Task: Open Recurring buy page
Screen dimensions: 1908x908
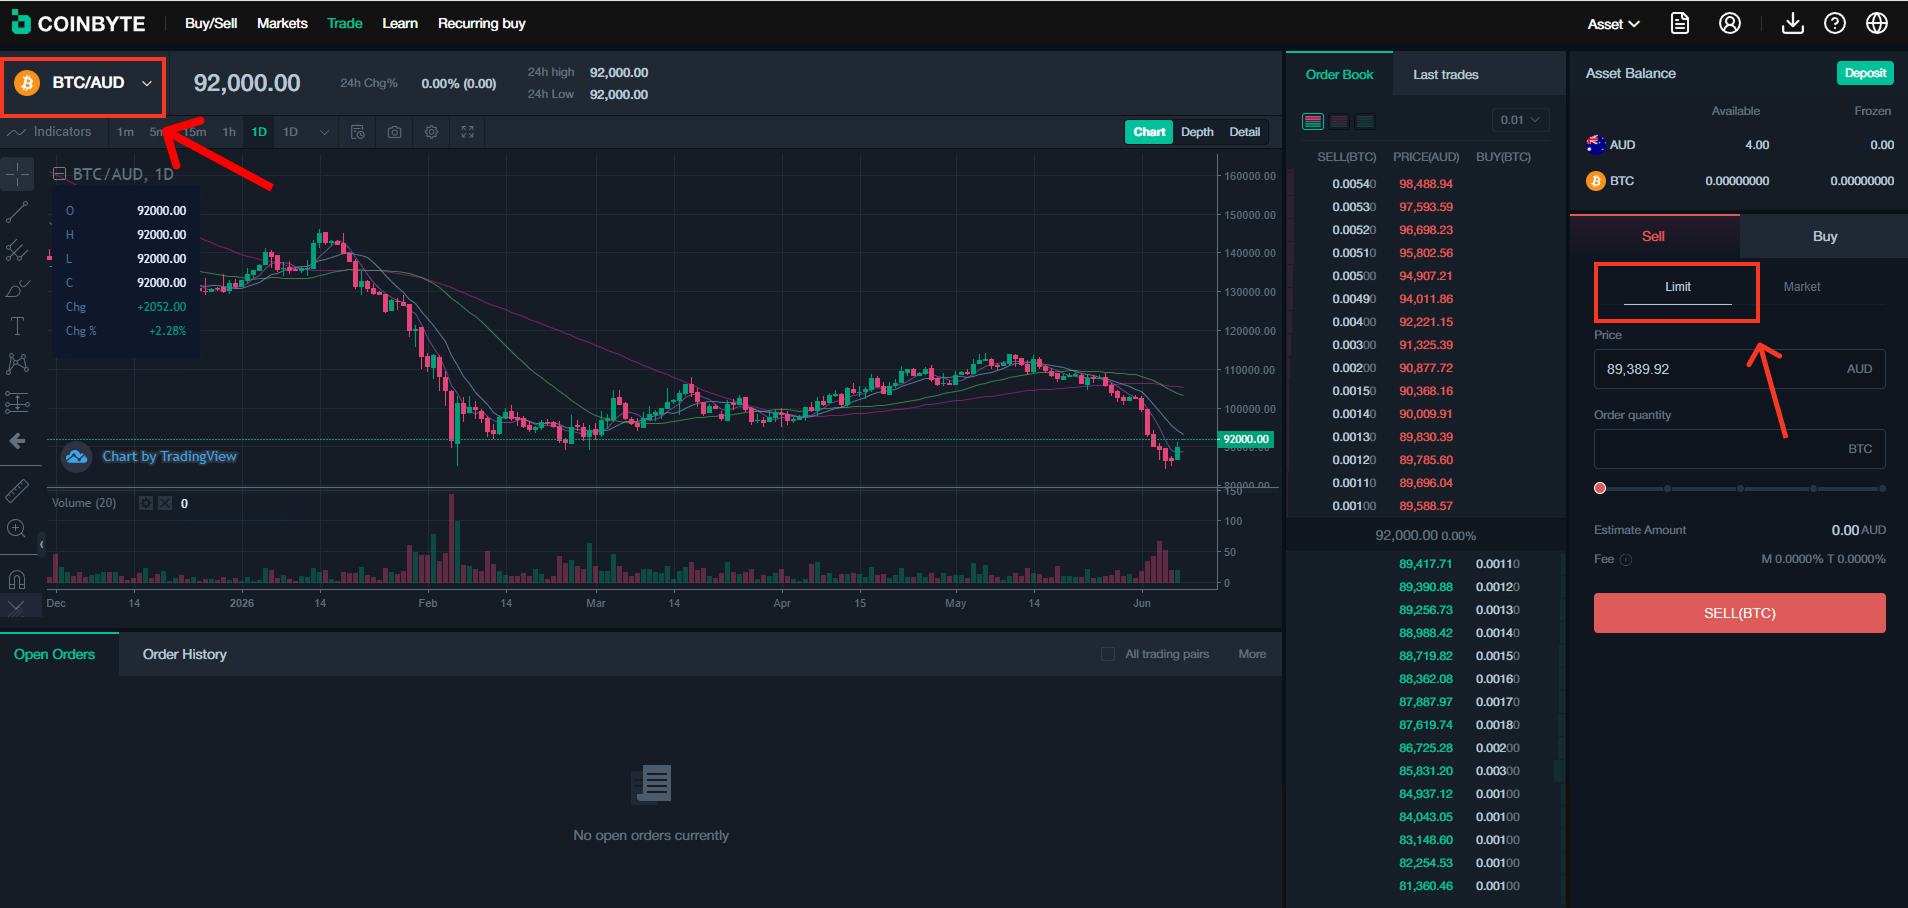Action: pos(482,23)
